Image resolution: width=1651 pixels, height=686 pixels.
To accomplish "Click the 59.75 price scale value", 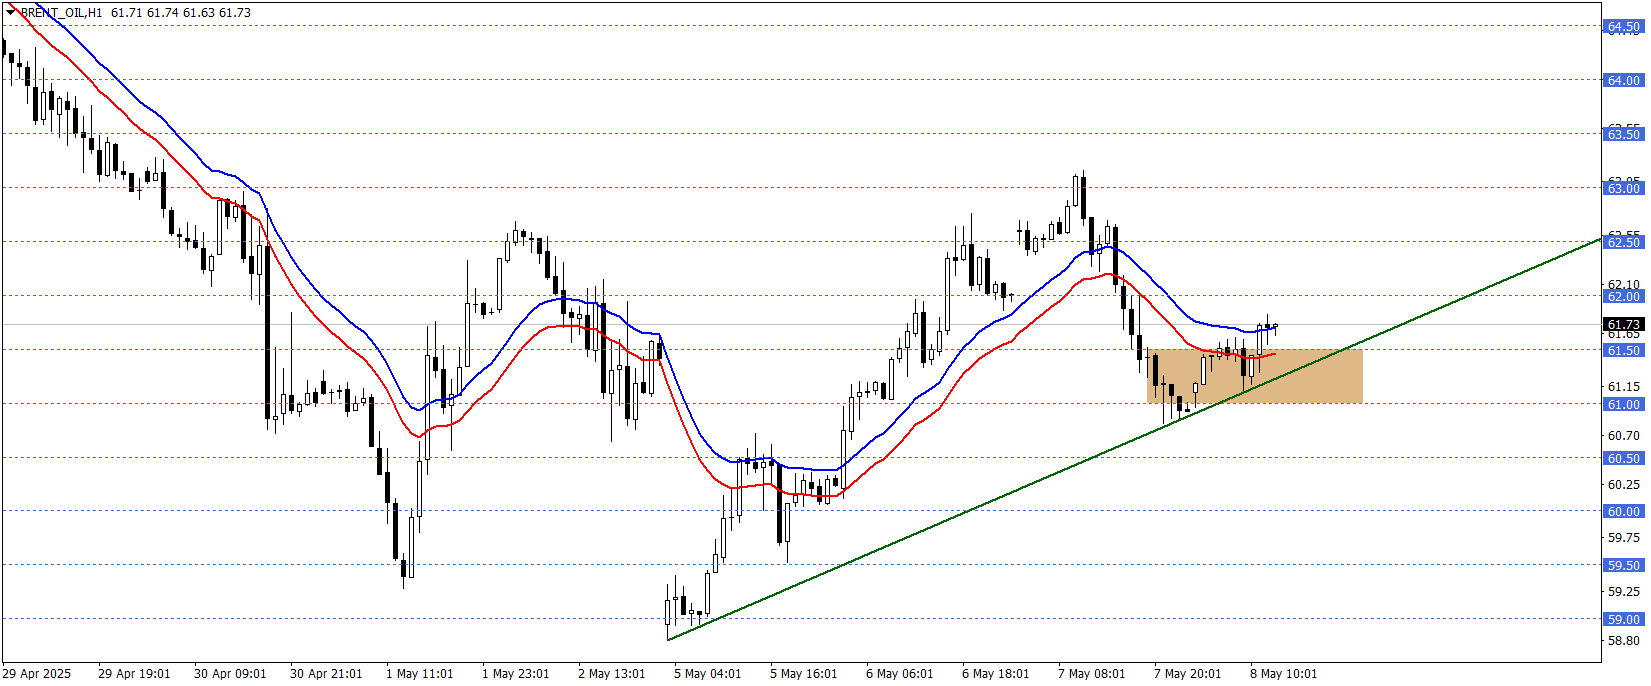I will [1624, 537].
